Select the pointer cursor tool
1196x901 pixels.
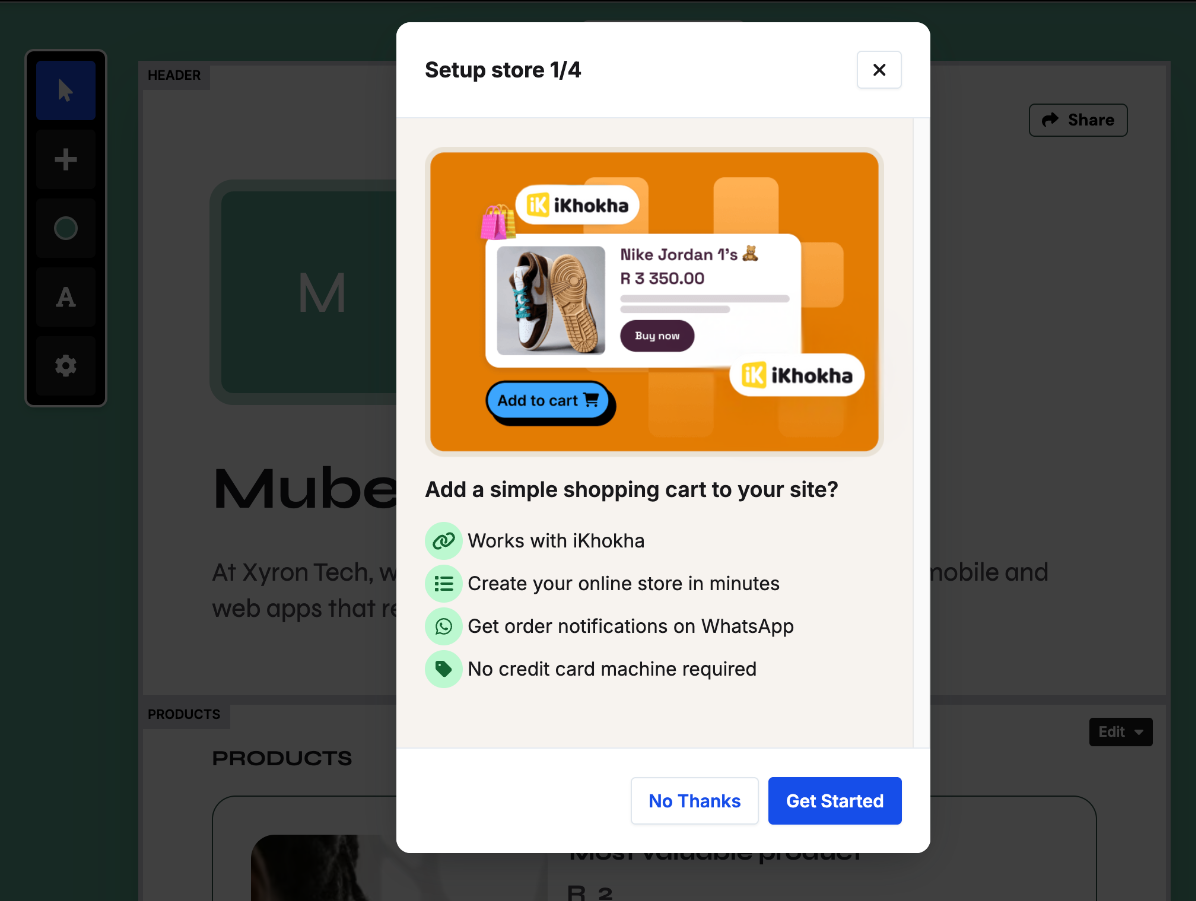click(x=66, y=91)
